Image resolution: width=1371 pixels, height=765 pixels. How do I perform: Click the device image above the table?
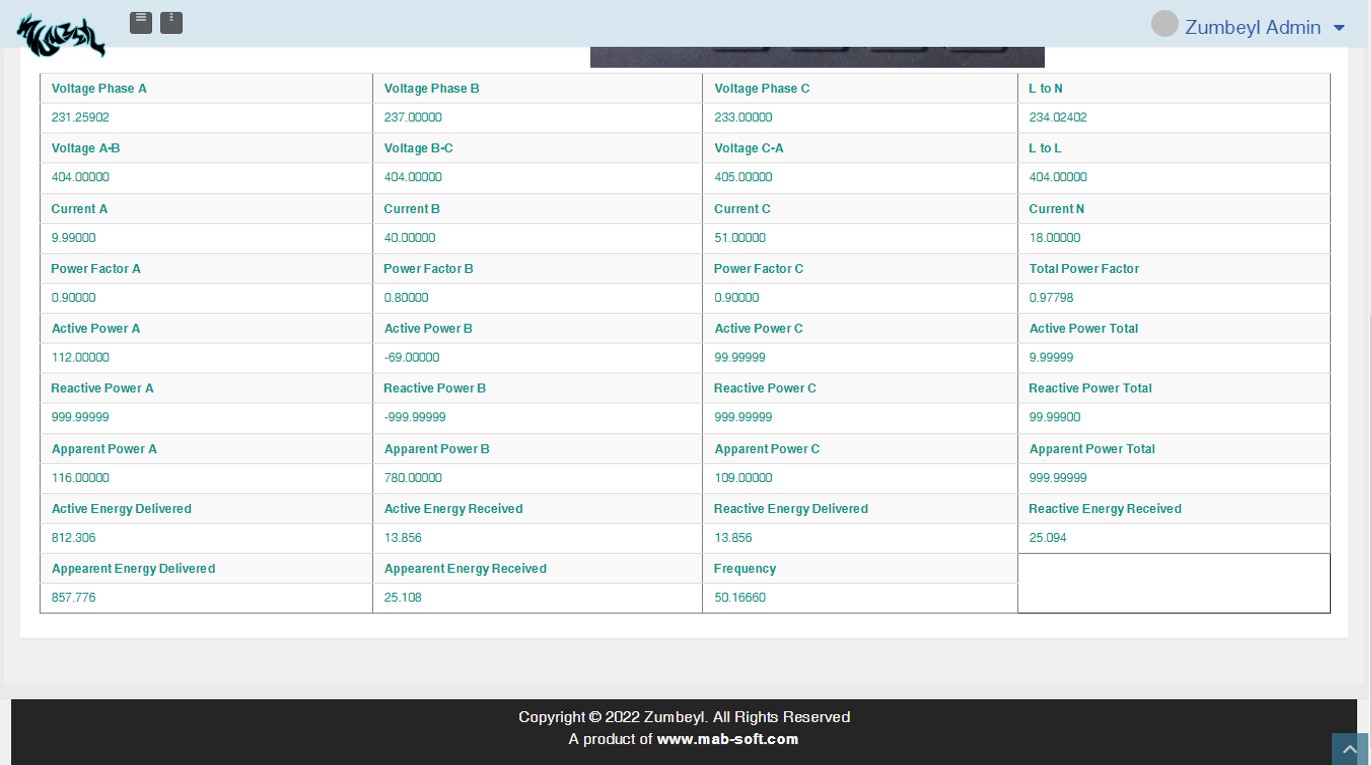pos(816,57)
